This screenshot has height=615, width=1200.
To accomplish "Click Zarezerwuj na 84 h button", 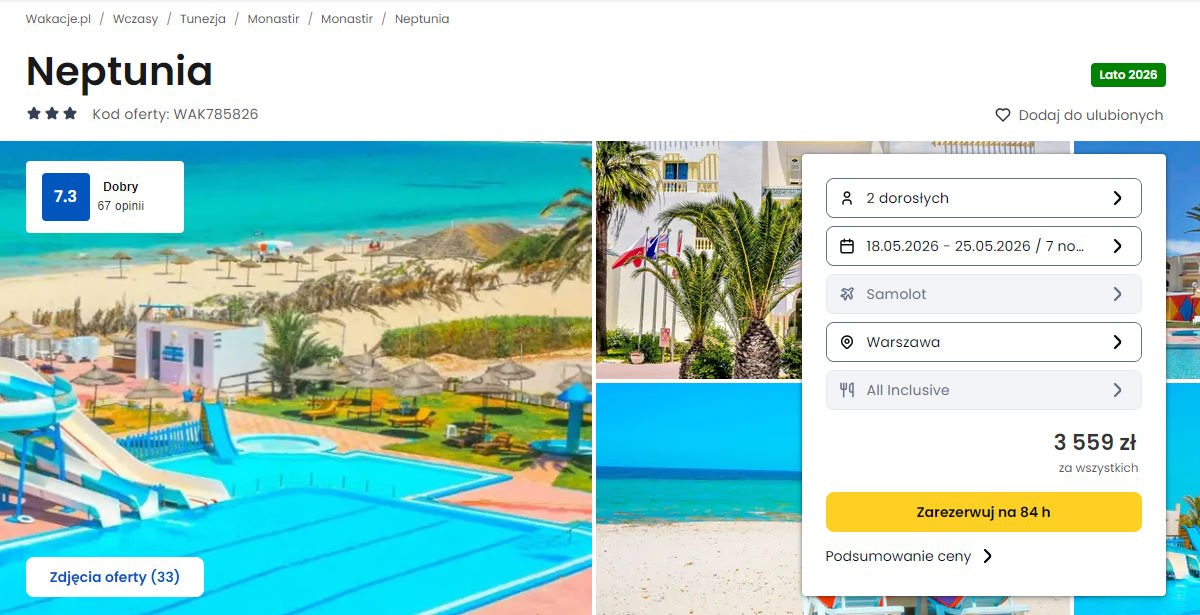I will click(x=983, y=512).
